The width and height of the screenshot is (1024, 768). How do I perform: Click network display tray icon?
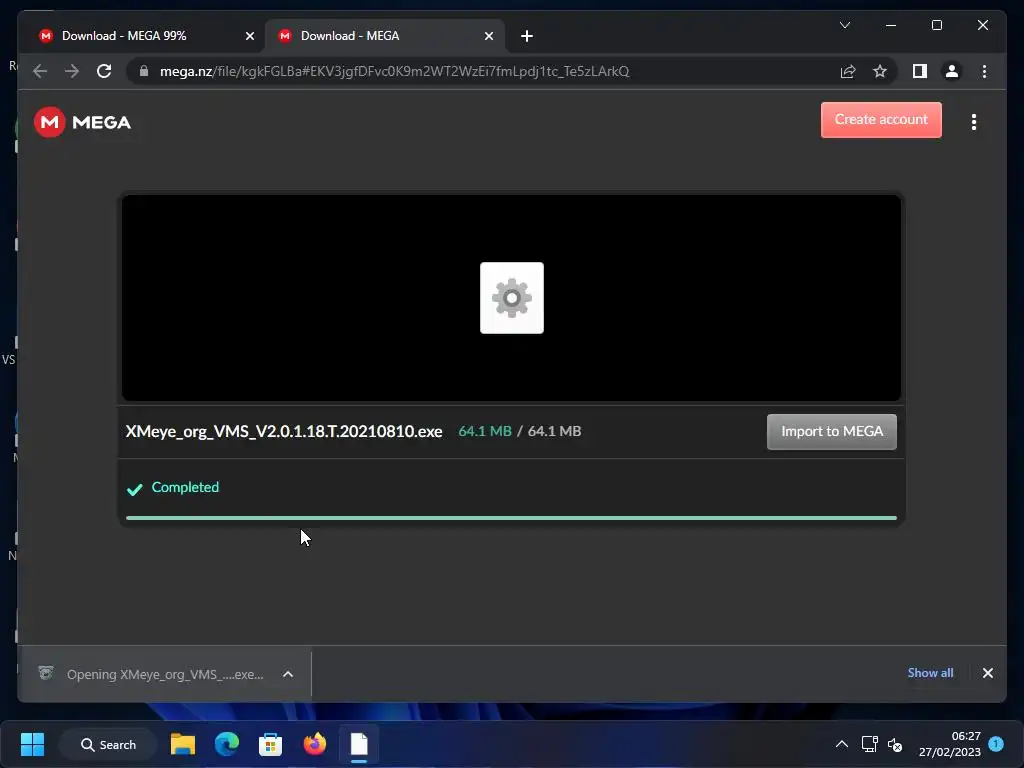coord(869,744)
